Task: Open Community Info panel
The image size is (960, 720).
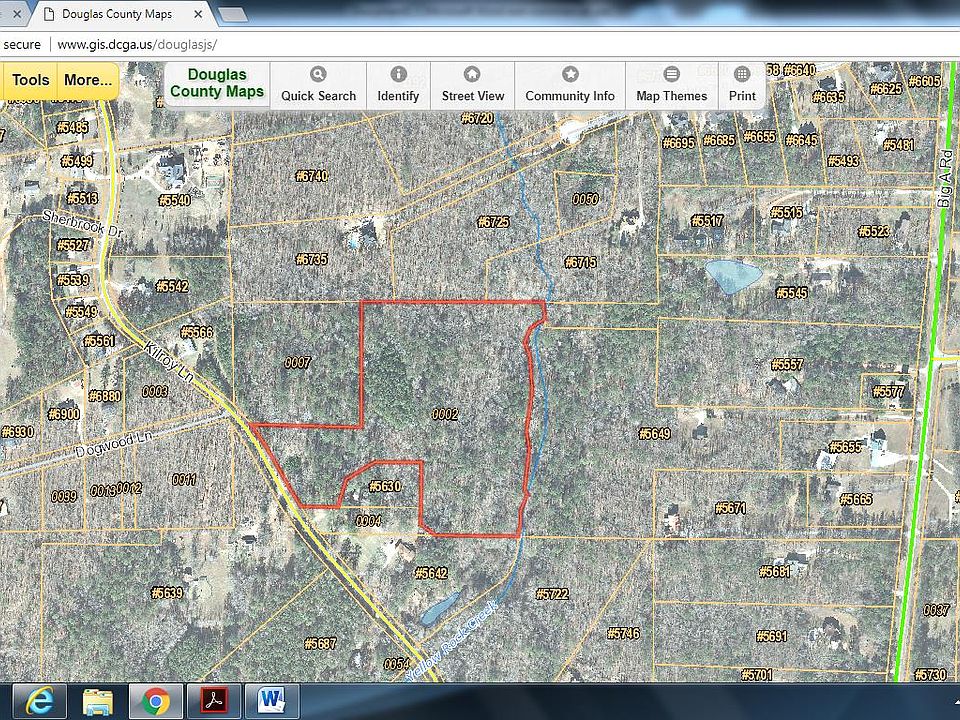Action: [570, 85]
